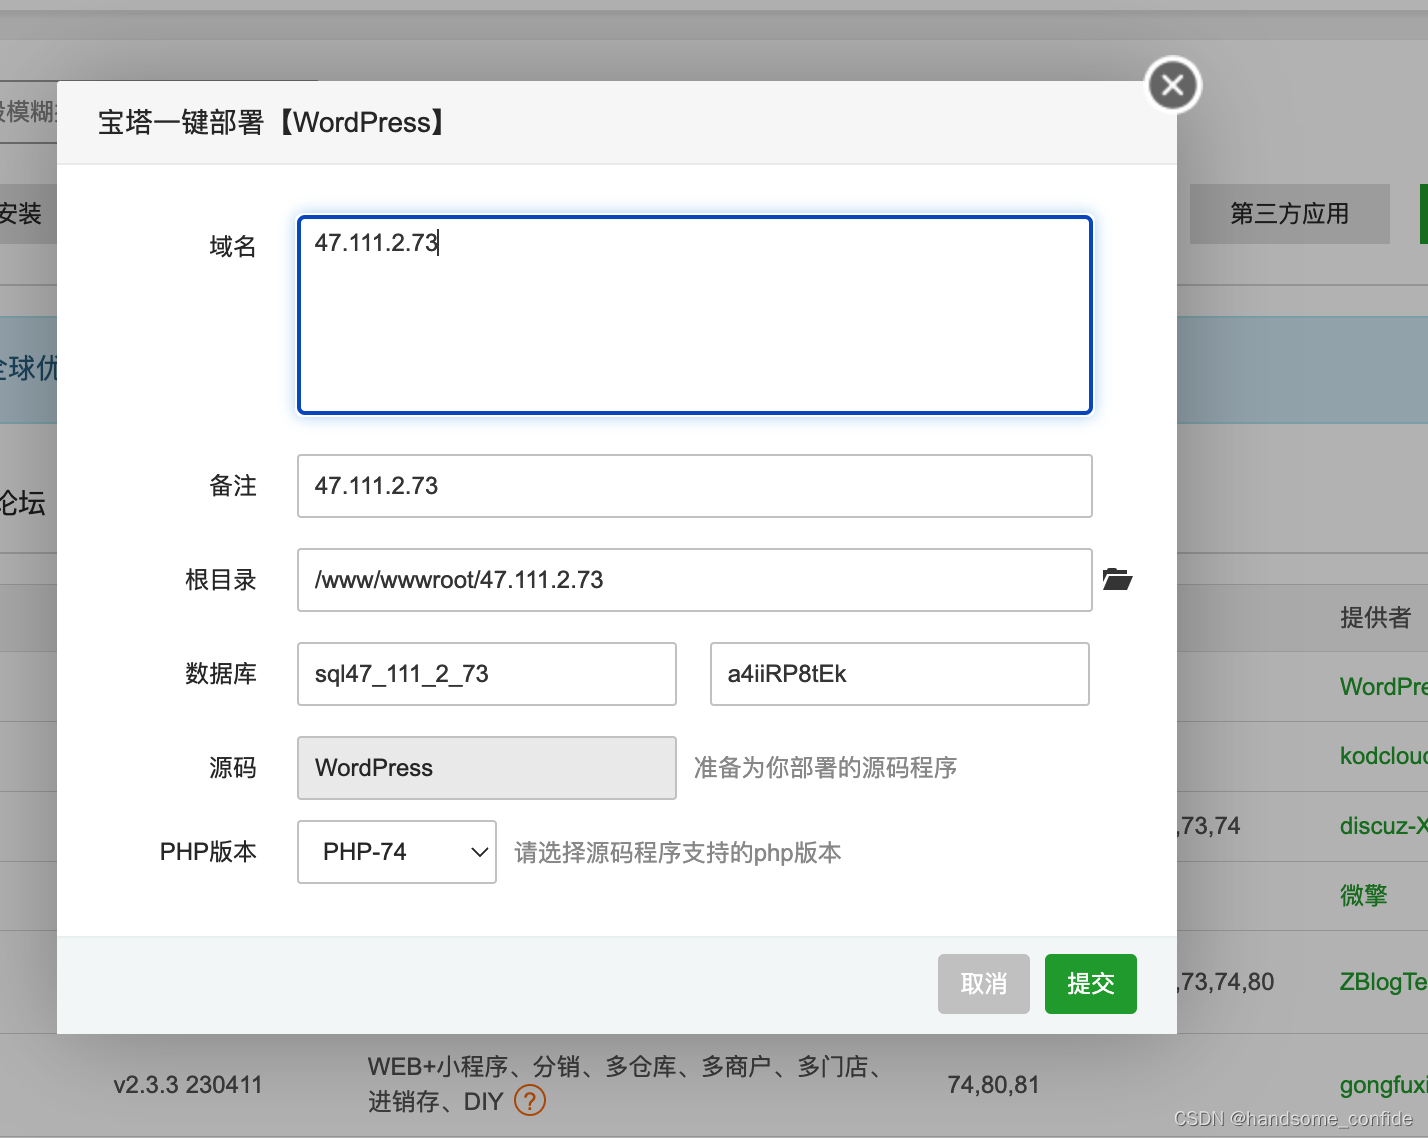The width and height of the screenshot is (1428, 1138).
Task: Open the PHP-74 version dropdown
Action: click(397, 852)
